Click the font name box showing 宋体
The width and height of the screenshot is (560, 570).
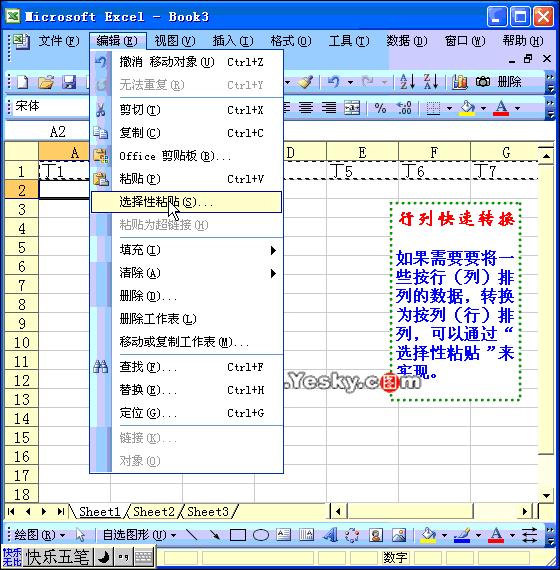[51, 107]
